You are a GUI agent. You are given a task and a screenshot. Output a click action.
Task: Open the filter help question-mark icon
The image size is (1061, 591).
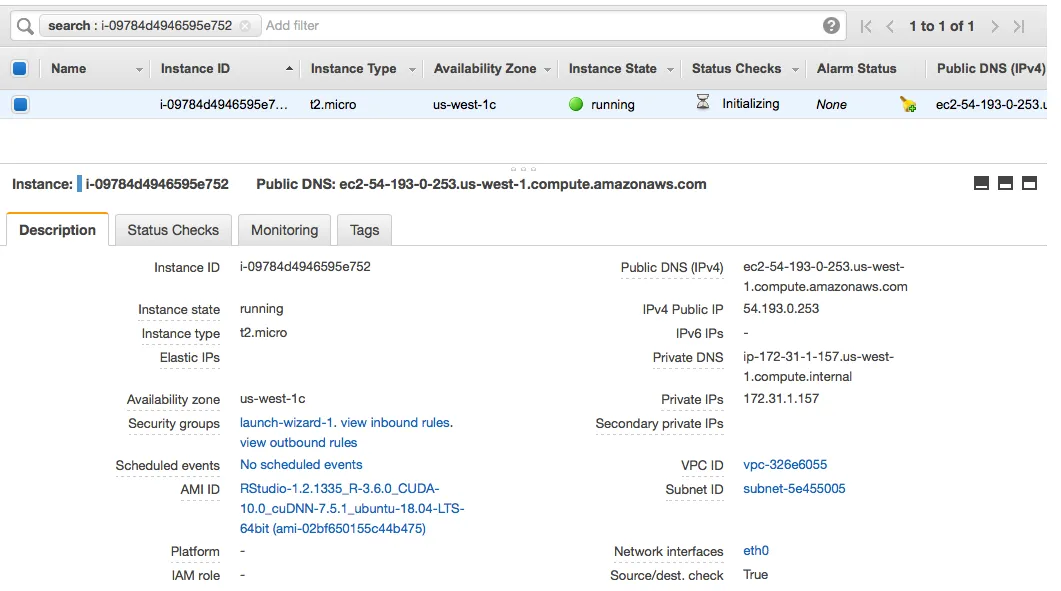pyautogui.click(x=831, y=26)
